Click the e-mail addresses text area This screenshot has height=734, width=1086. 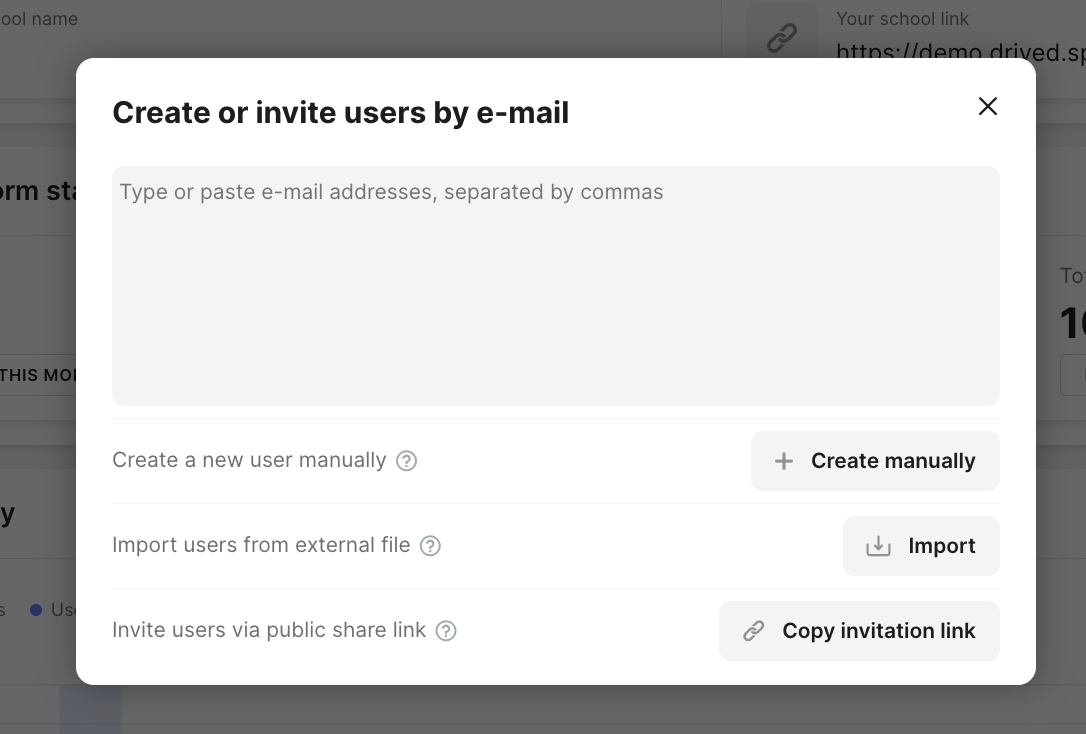point(555,285)
